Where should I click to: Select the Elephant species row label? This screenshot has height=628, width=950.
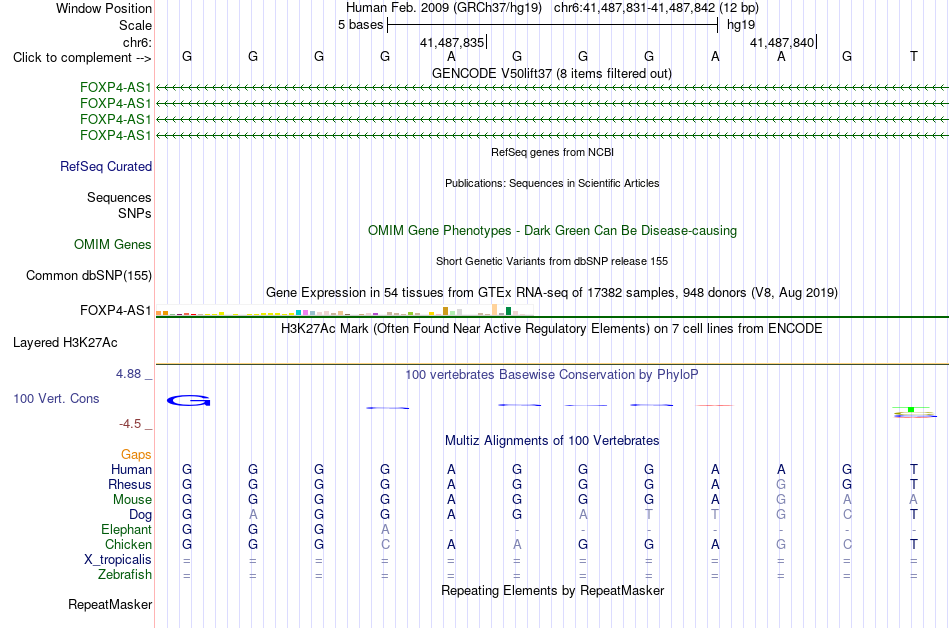126,530
